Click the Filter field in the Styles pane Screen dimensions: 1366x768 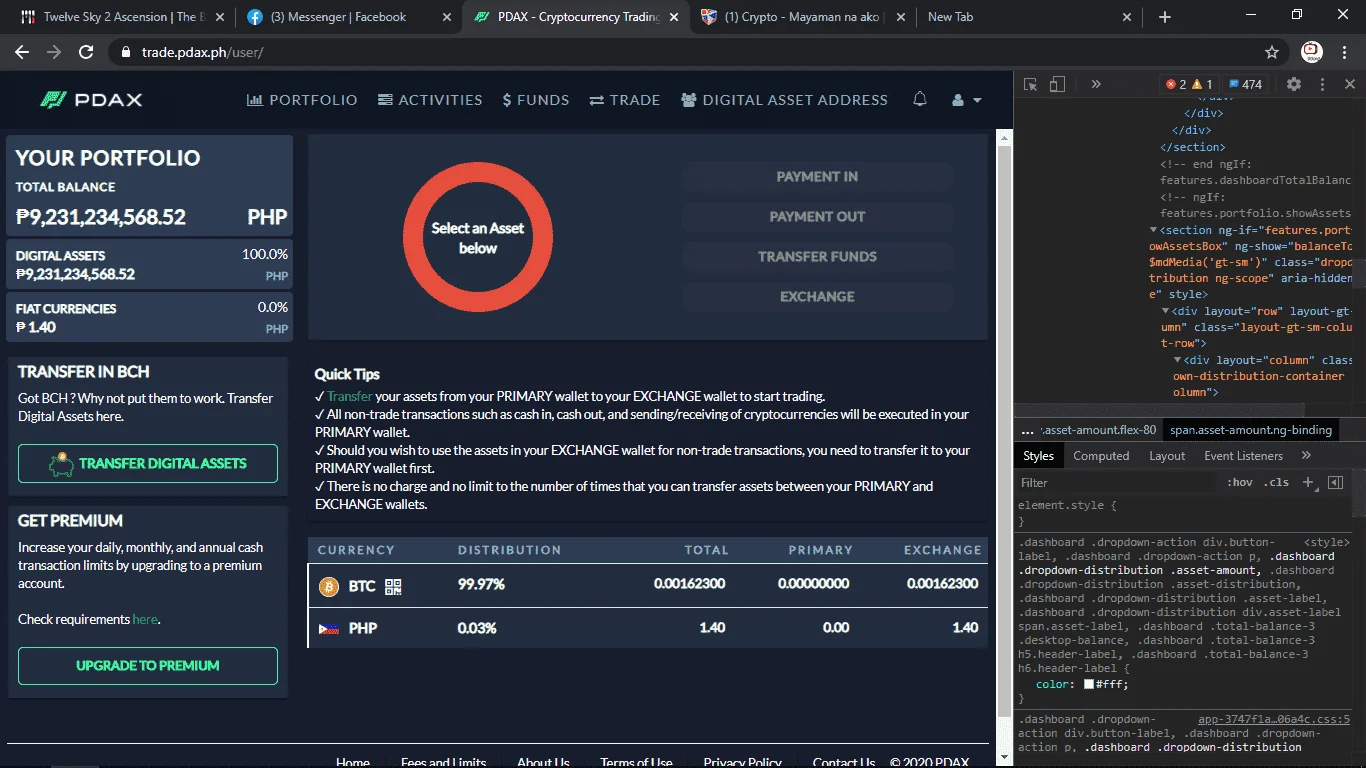(x=1115, y=483)
